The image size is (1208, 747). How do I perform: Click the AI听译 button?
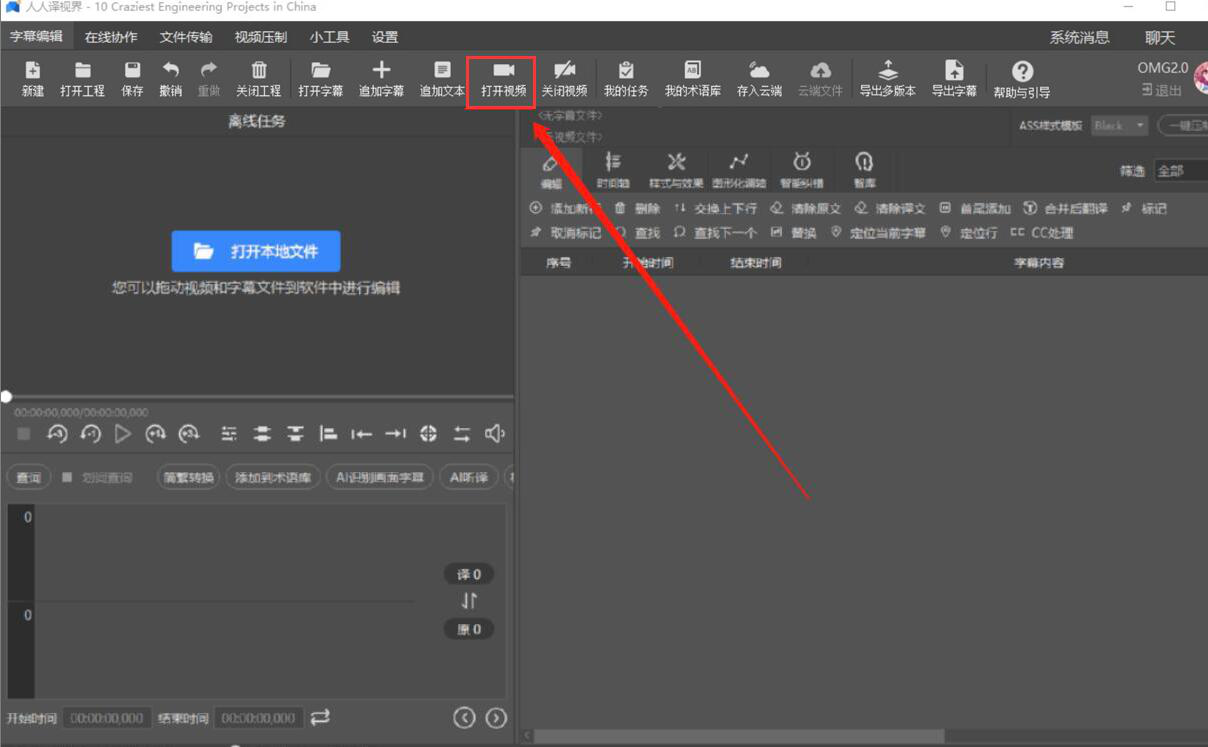pos(468,477)
